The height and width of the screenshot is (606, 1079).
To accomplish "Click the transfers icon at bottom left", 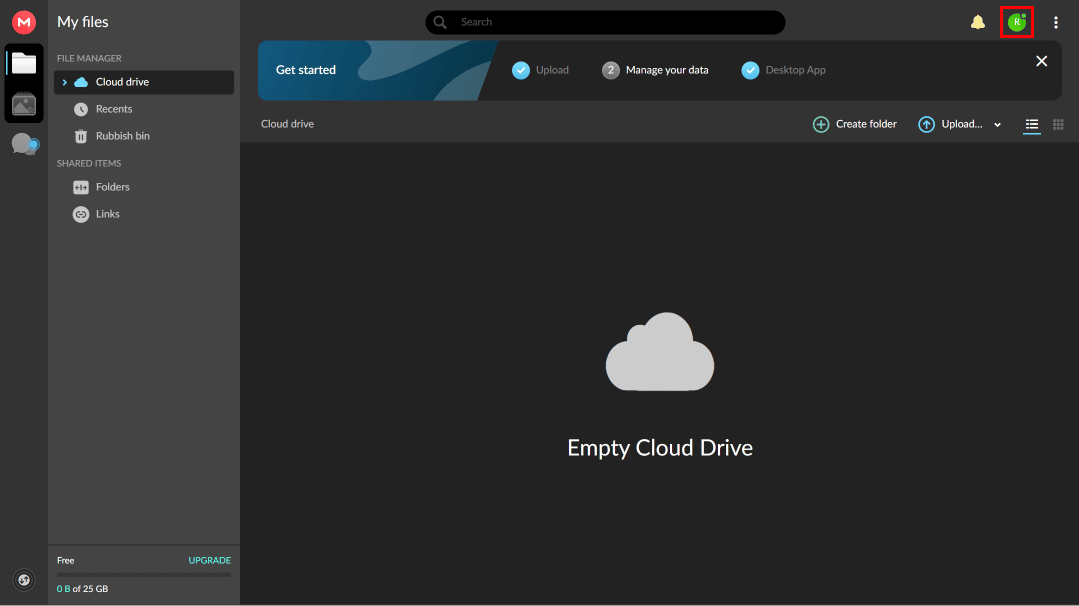I will pos(24,580).
